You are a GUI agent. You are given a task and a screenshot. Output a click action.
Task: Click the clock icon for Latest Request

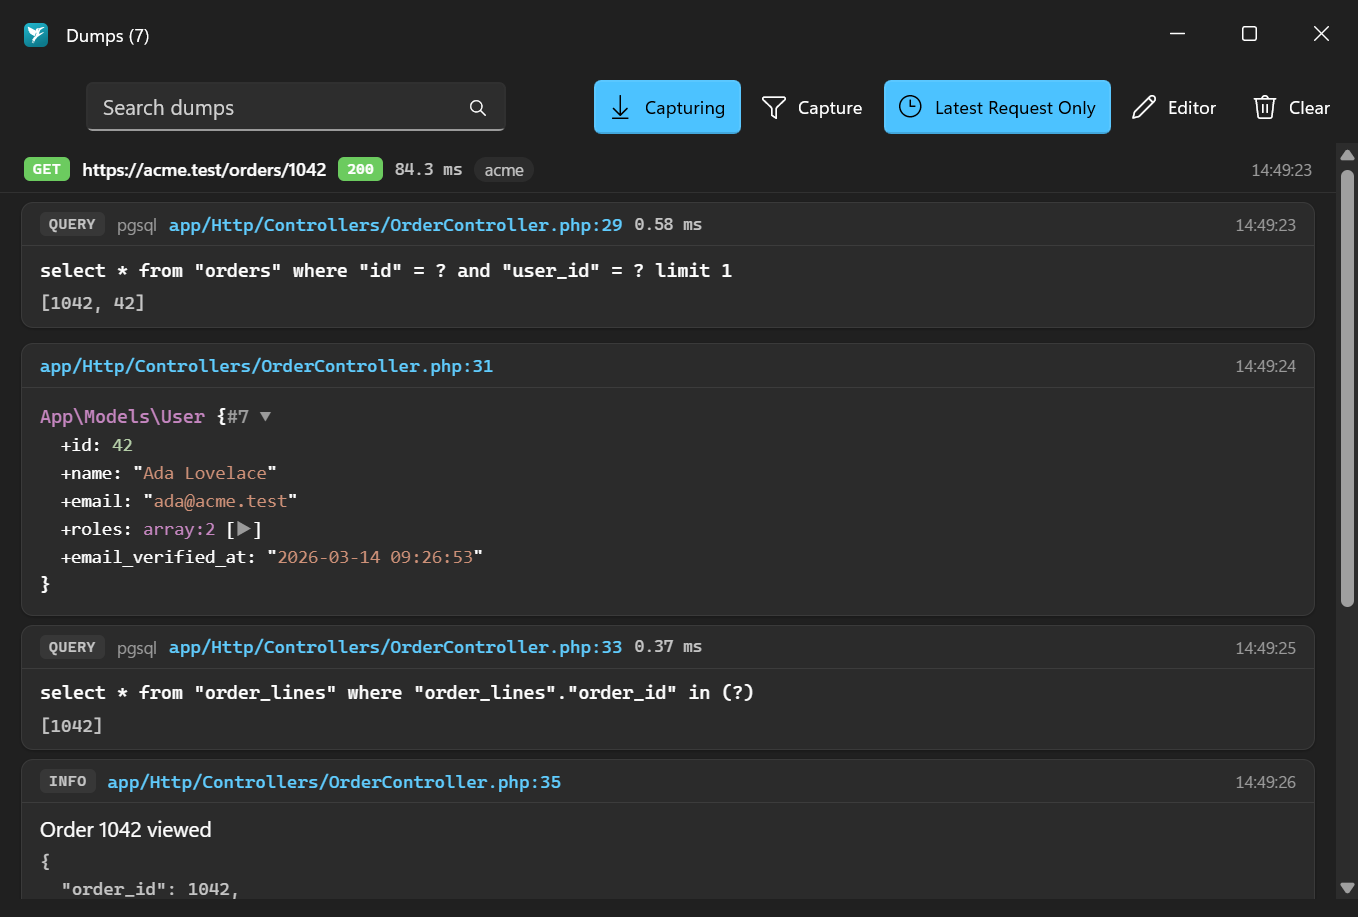910,107
